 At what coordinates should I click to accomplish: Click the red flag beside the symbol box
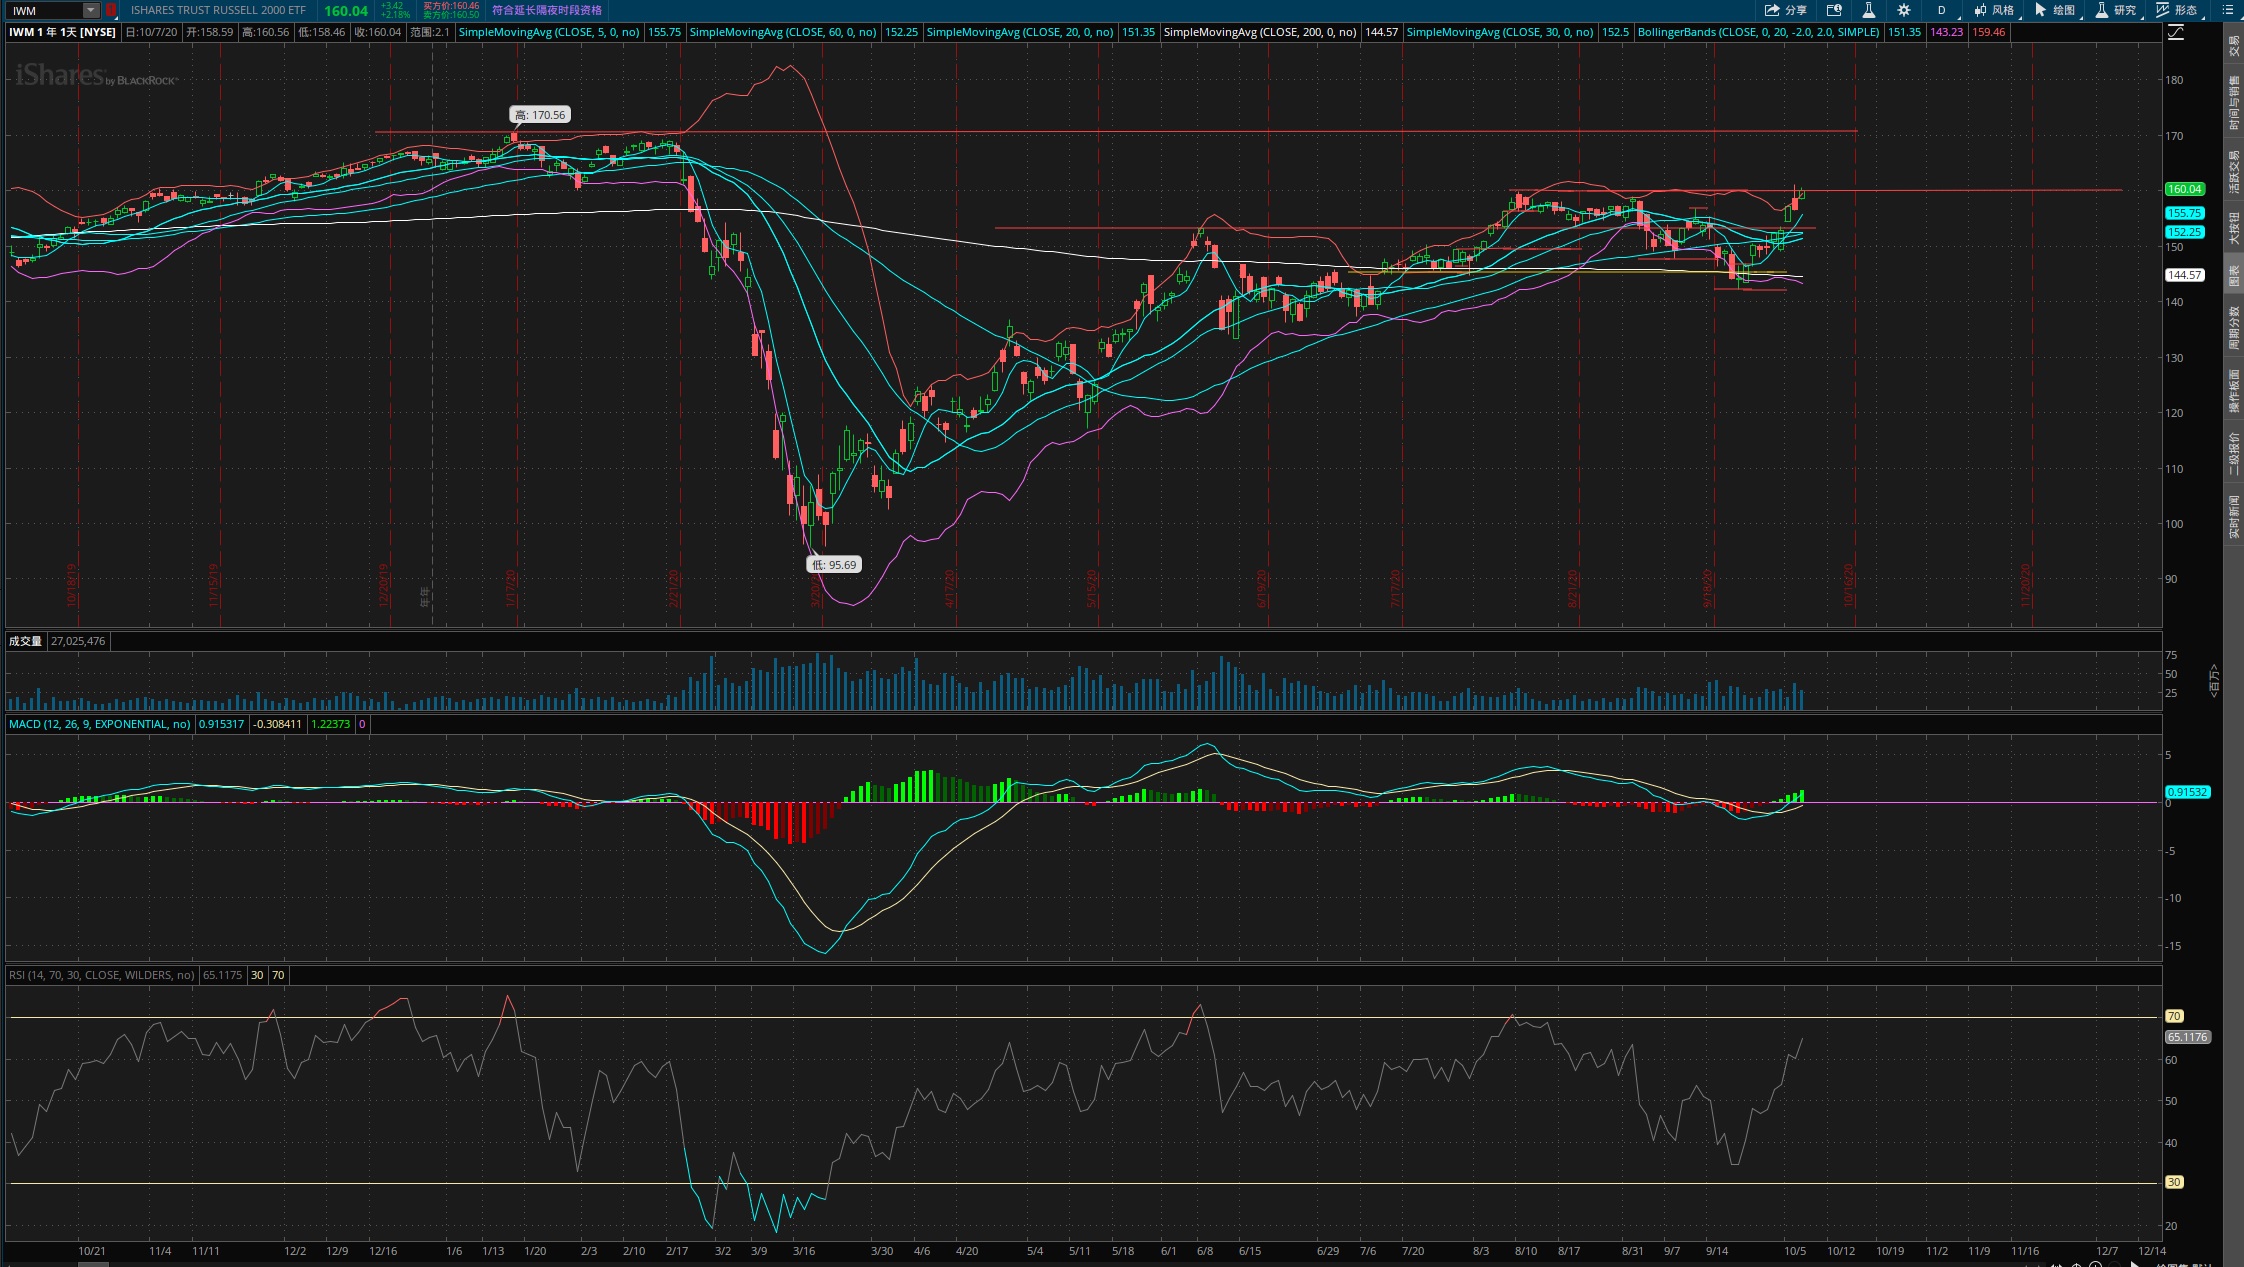point(111,10)
